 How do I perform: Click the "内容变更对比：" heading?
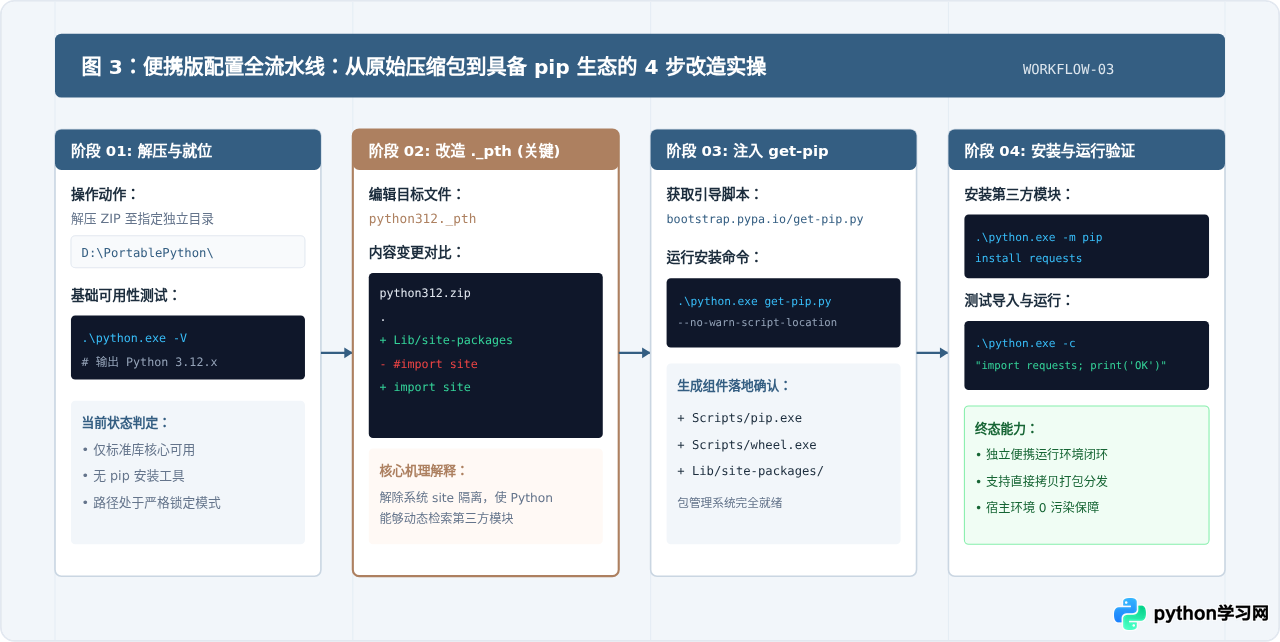coord(417,252)
